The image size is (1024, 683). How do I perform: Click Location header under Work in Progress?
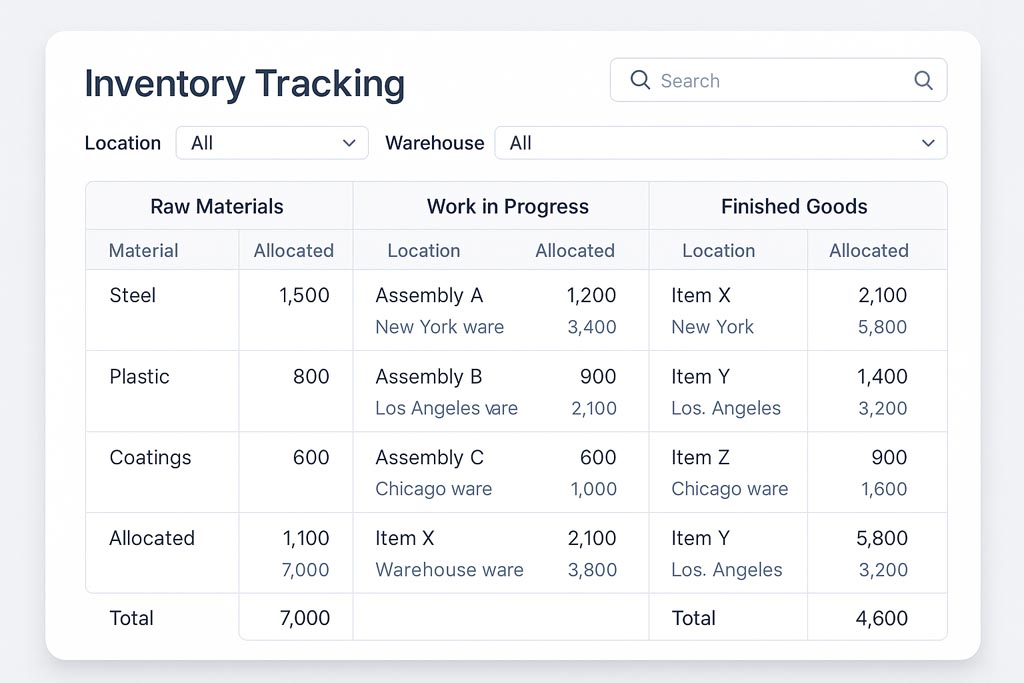click(424, 251)
